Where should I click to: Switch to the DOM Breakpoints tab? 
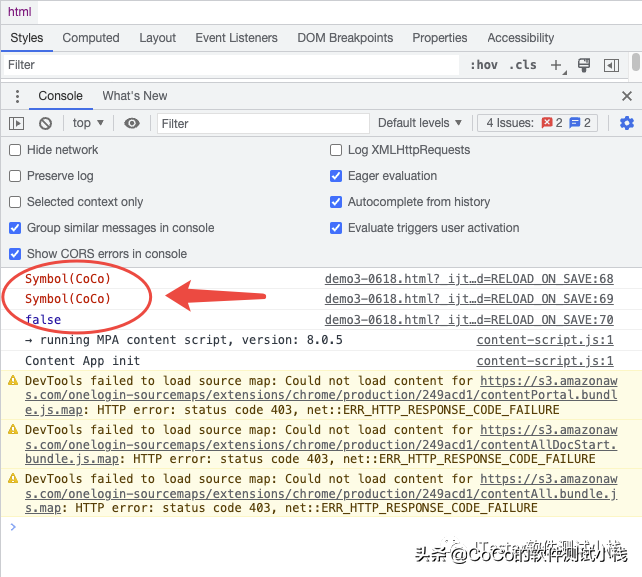[x=345, y=38]
